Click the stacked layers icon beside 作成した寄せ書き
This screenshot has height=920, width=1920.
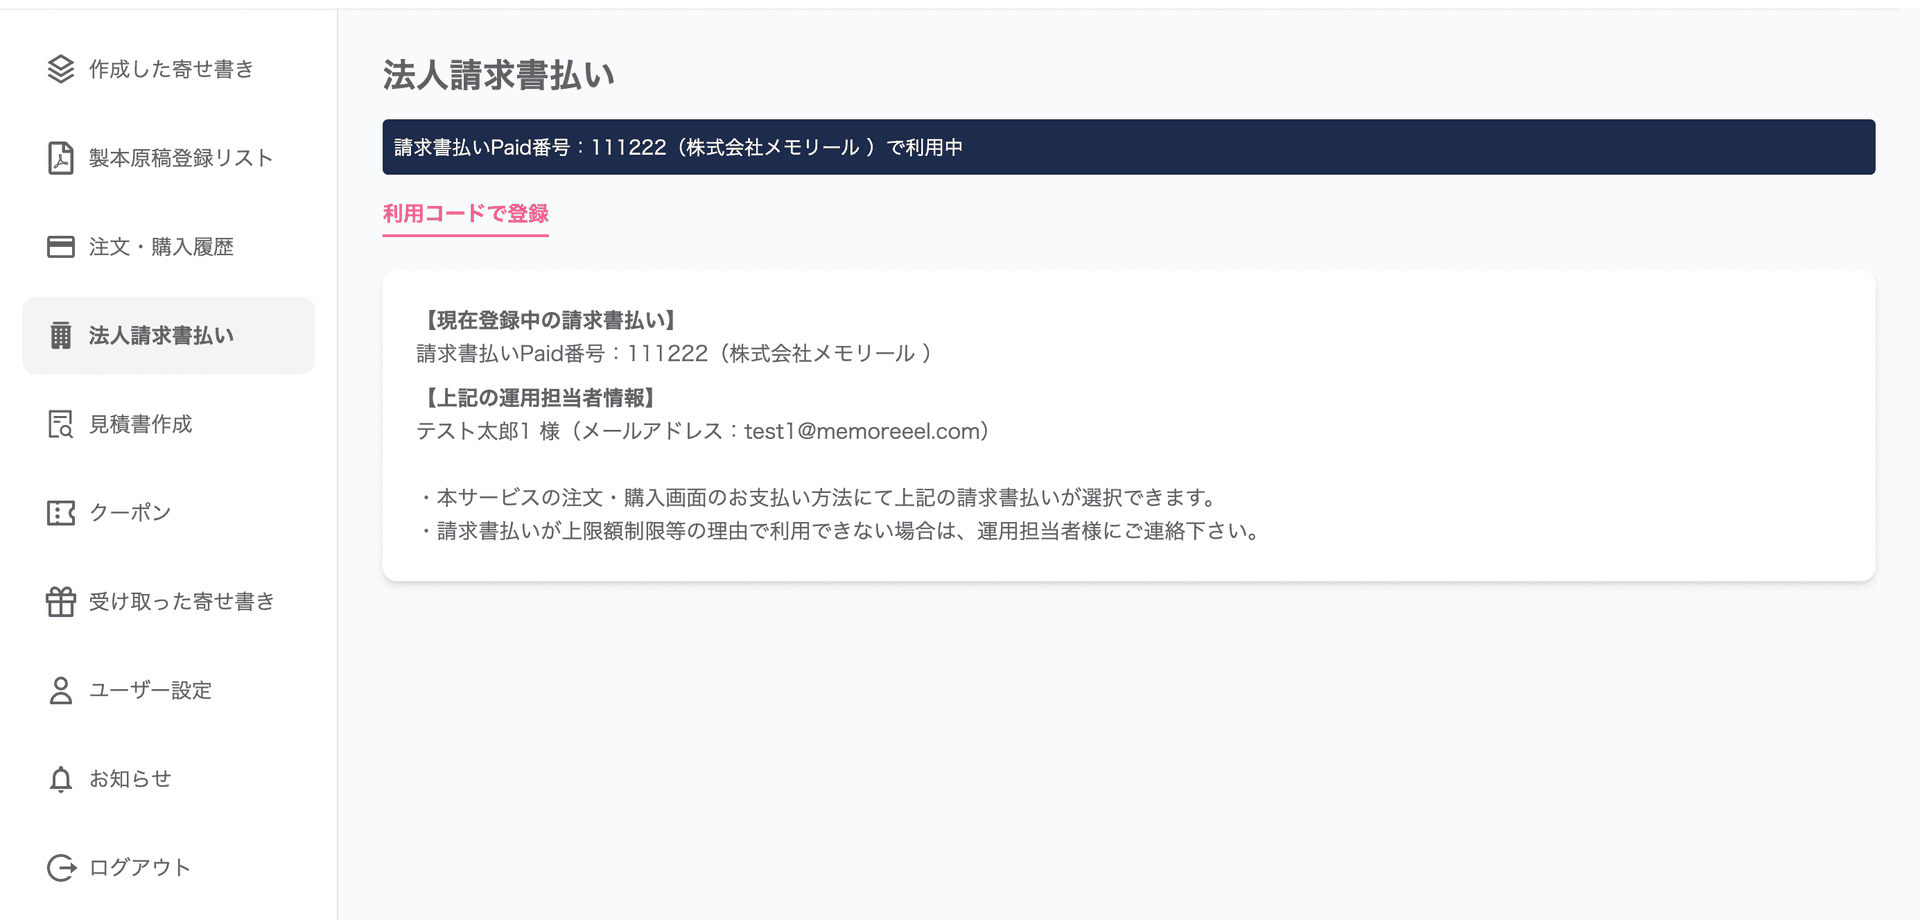61,69
